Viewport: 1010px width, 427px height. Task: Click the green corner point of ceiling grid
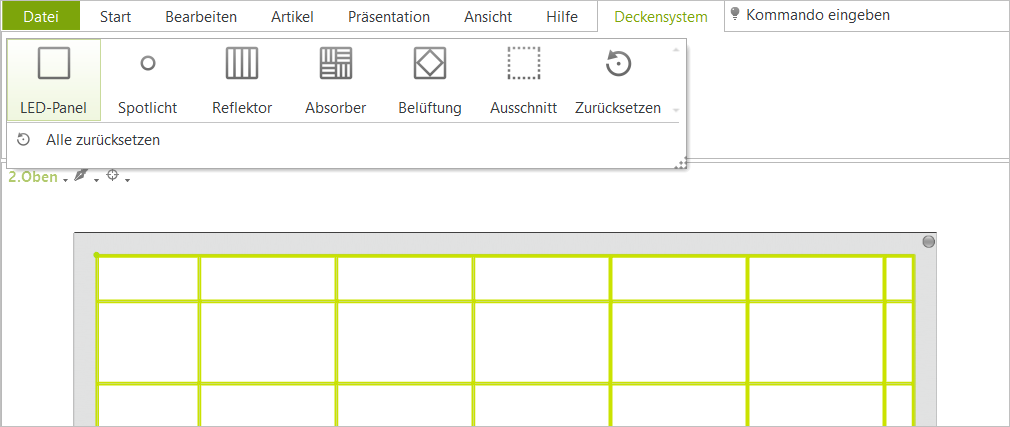pos(97,255)
